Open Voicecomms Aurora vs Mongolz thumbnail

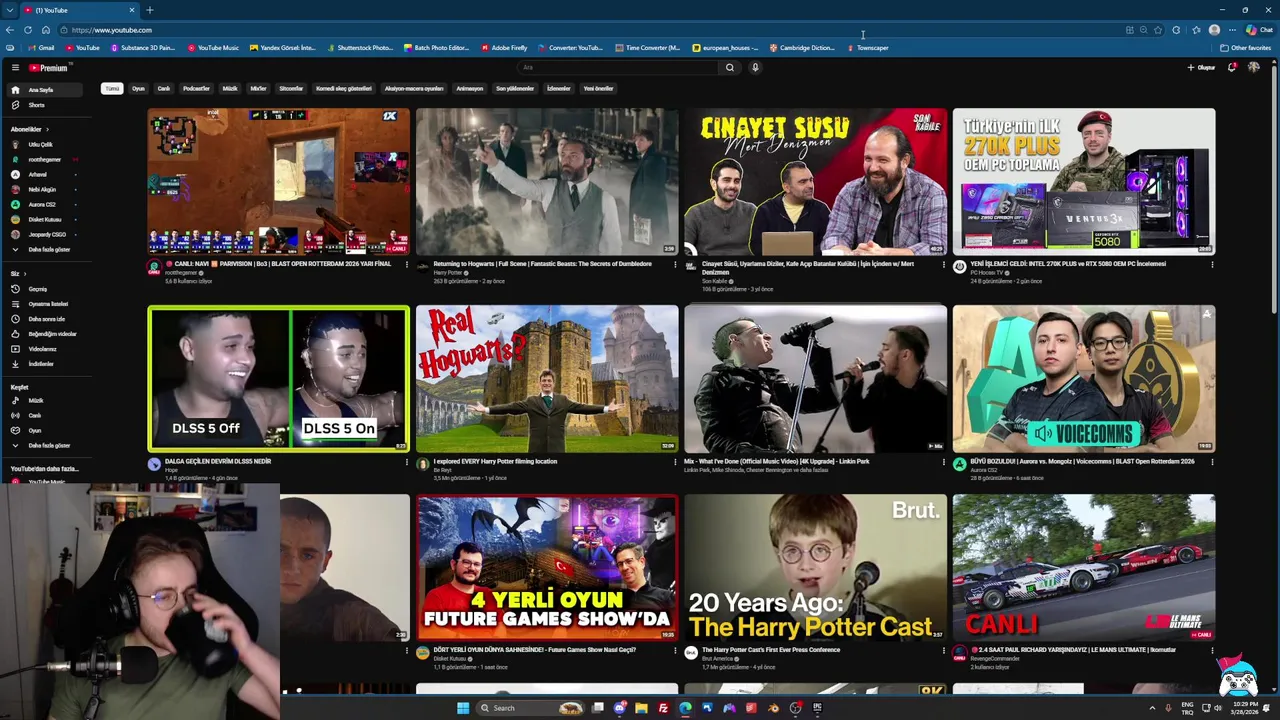coord(1084,378)
